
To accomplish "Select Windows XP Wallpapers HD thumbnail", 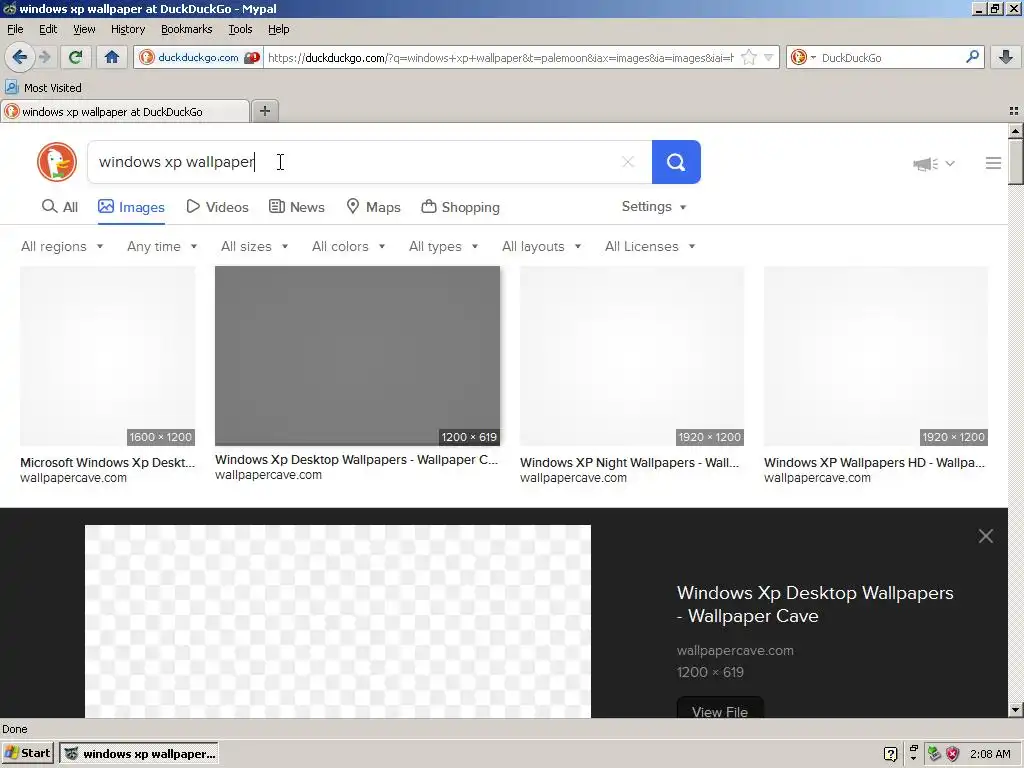I will 876,356.
